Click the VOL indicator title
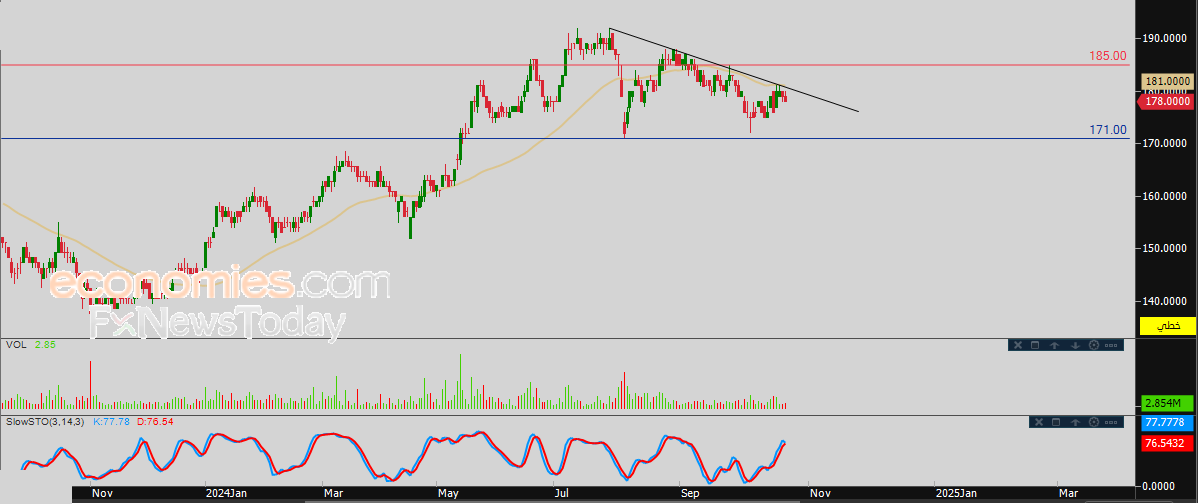This screenshot has height=504, width=1198. [15, 345]
